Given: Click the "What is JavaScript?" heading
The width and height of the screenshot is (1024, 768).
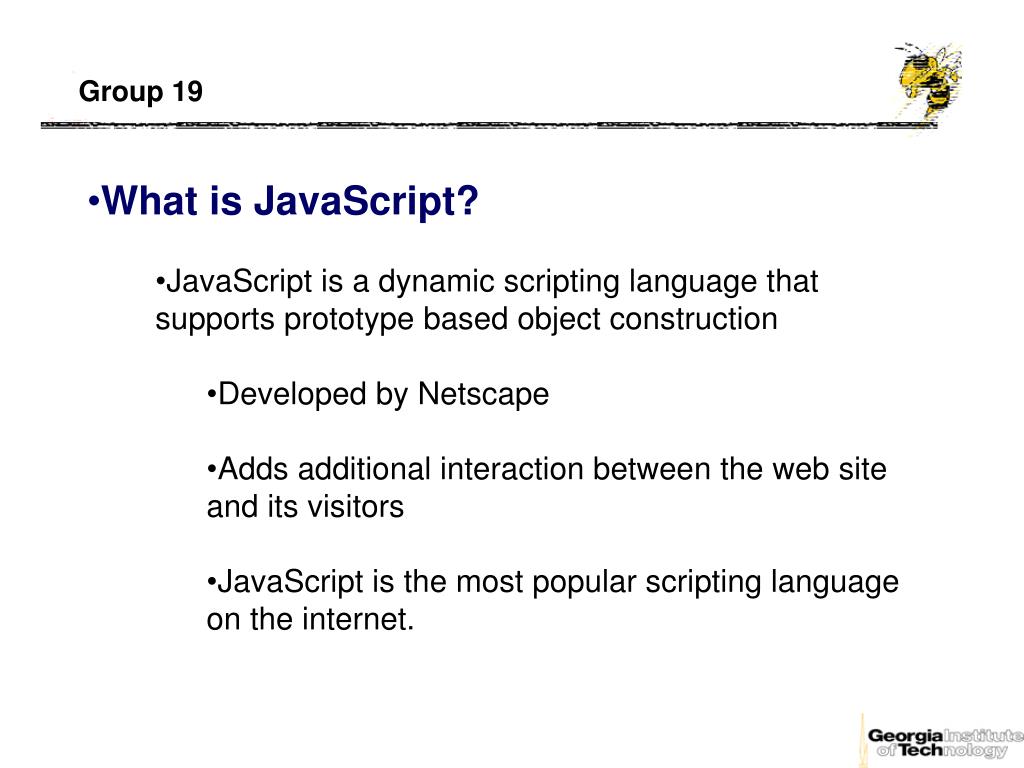Looking at the screenshot, I should pos(283,200).
